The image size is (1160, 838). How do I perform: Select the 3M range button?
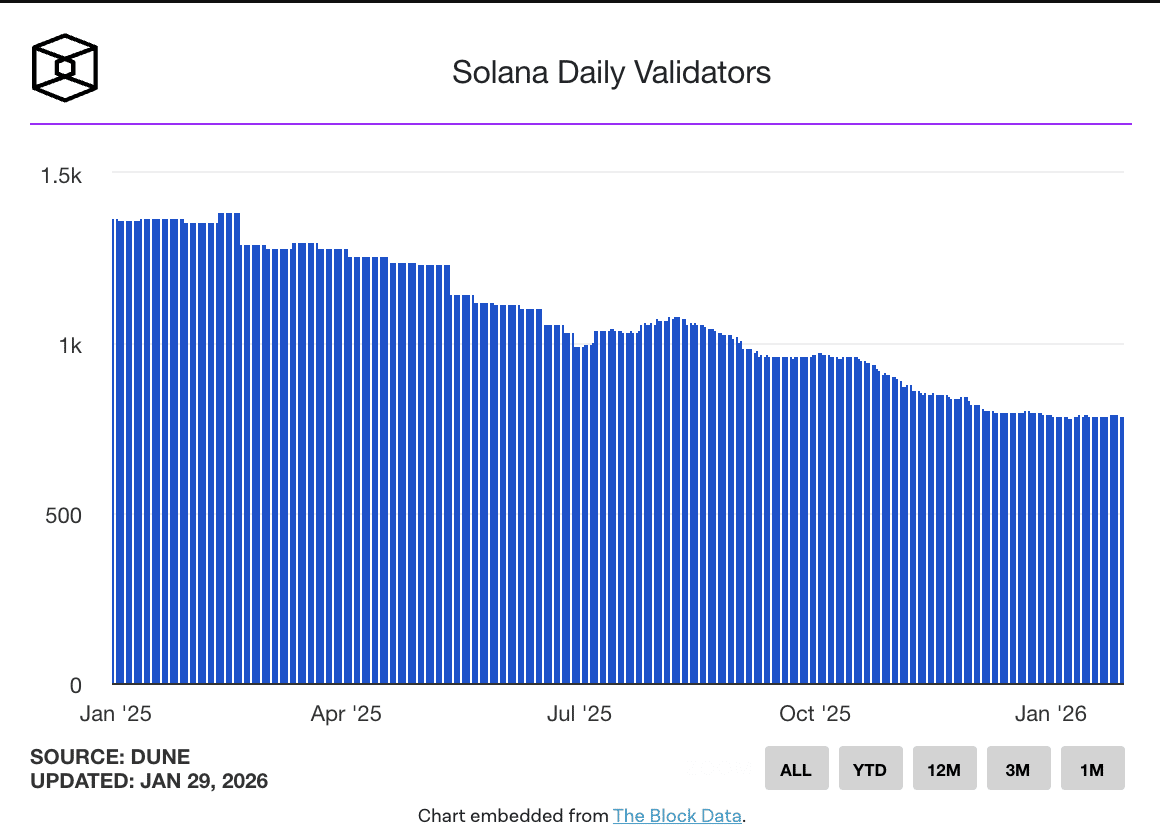click(x=1018, y=769)
